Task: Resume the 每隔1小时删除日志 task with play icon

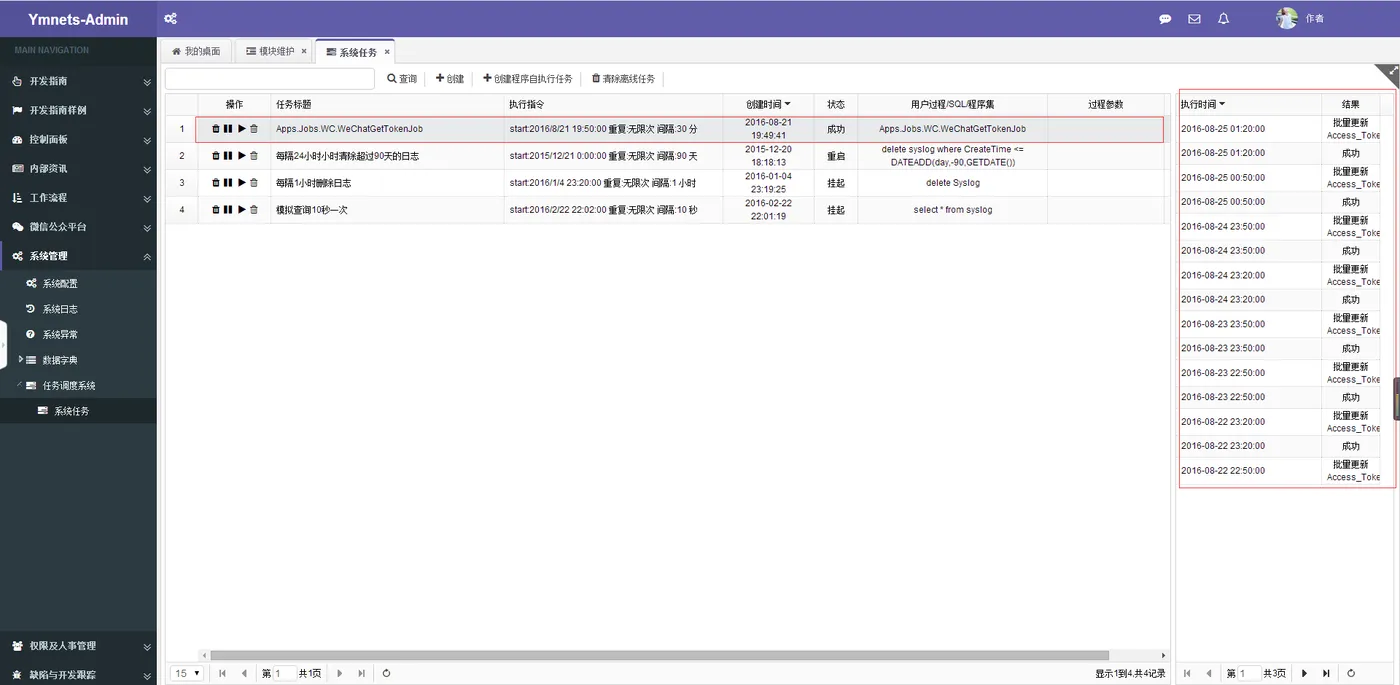Action: coord(241,182)
